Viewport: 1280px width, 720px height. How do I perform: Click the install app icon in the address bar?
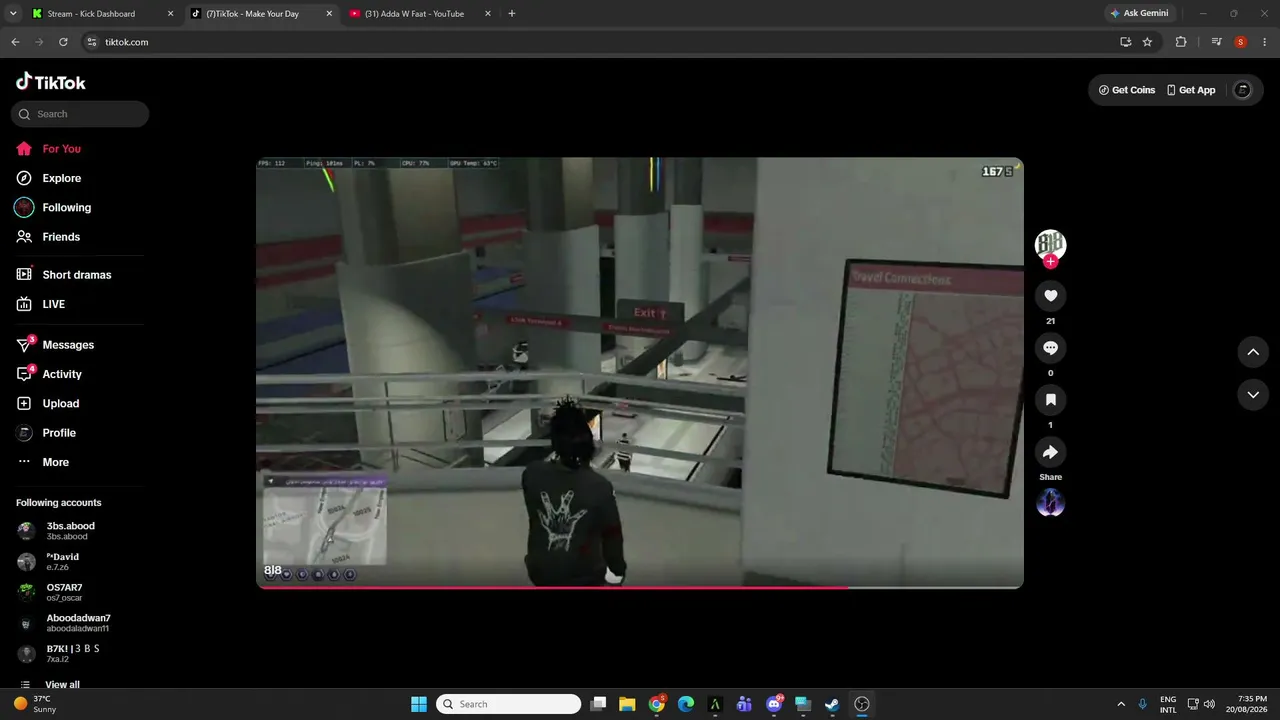pyautogui.click(x=1125, y=42)
